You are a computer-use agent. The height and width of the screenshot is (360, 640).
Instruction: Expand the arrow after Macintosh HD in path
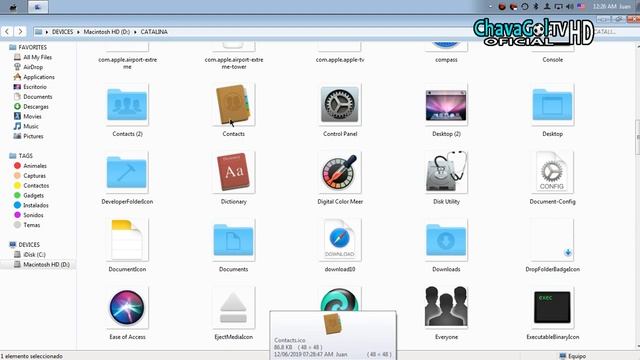135,32
